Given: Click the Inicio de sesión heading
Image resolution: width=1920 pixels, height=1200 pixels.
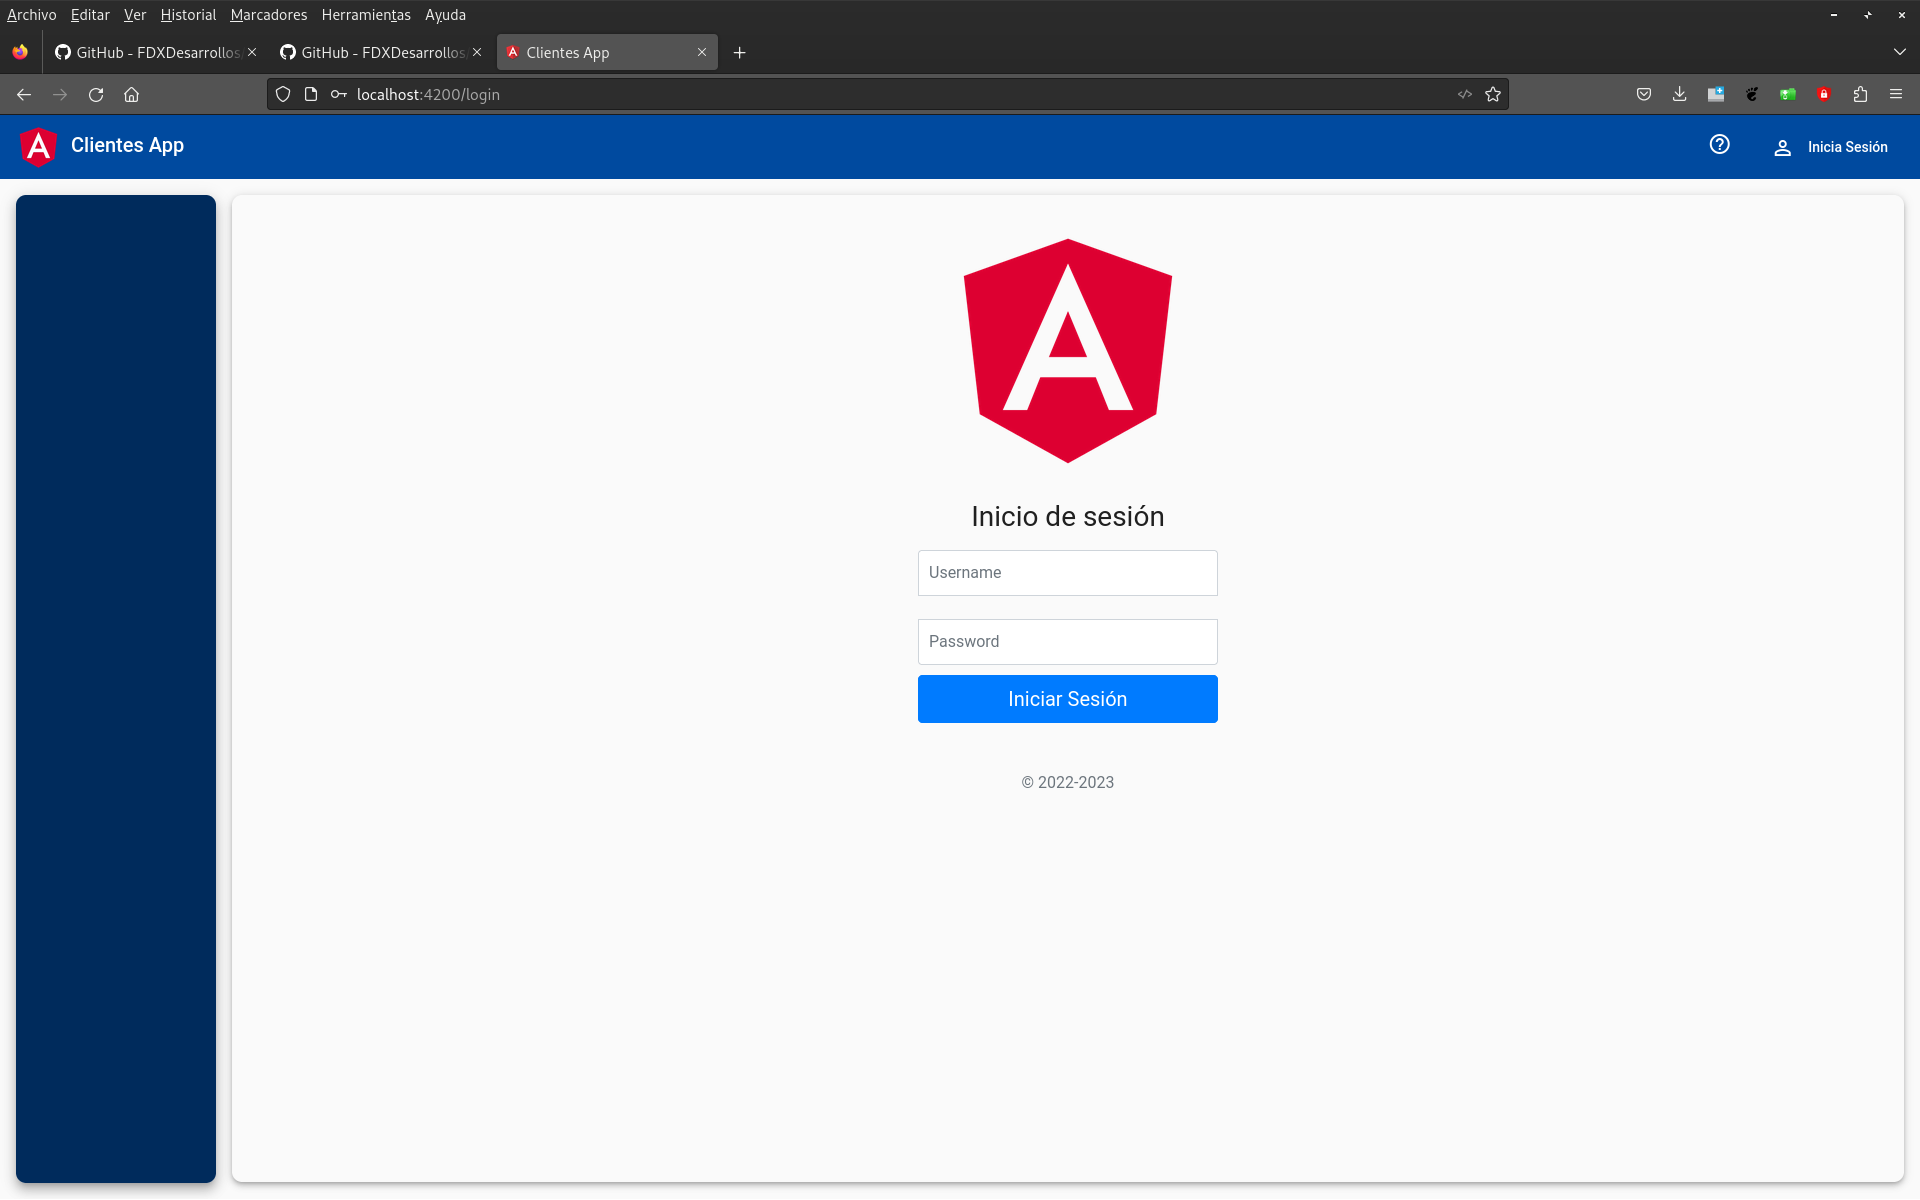Looking at the screenshot, I should 1067,517.
